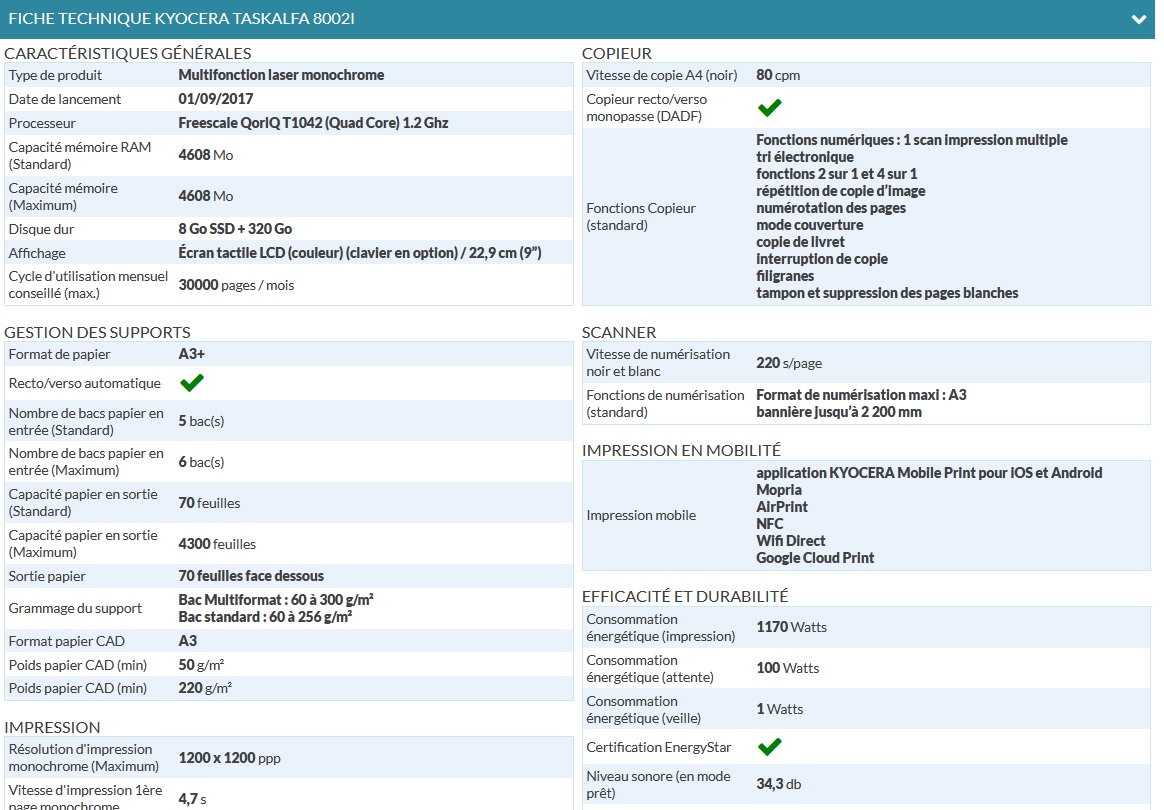Click the bannière jusqu'à 2 200 mm line
Screen dimensions: 1164x810
pos(839,412)
